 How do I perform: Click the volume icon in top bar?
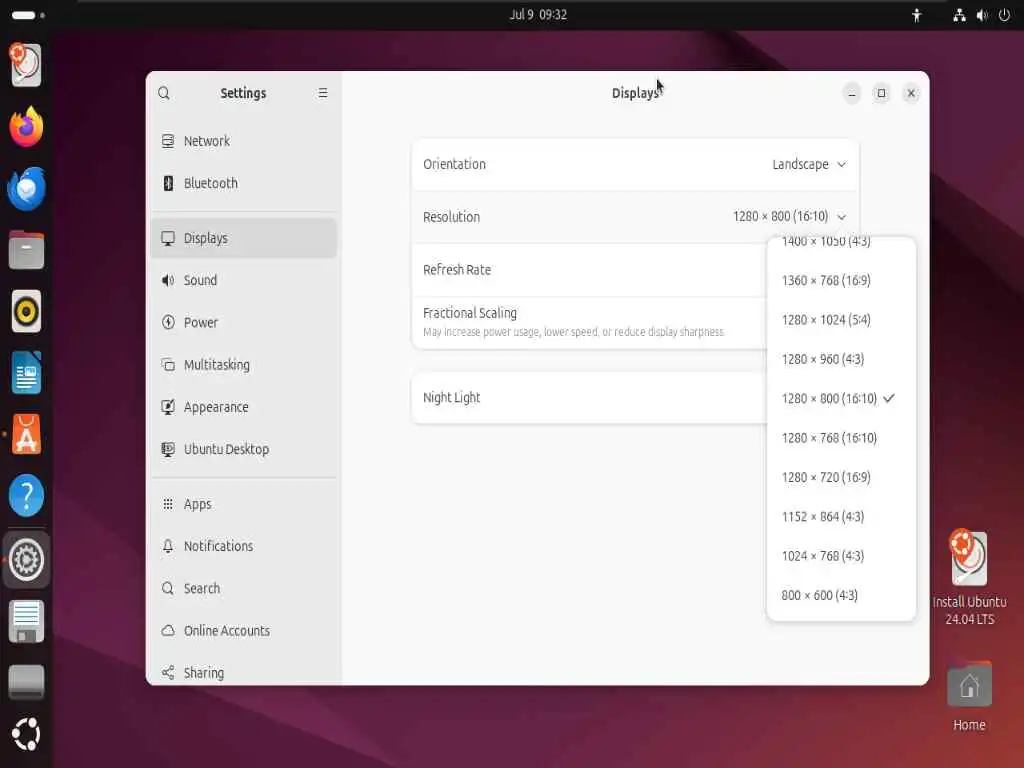click(982, 15)
